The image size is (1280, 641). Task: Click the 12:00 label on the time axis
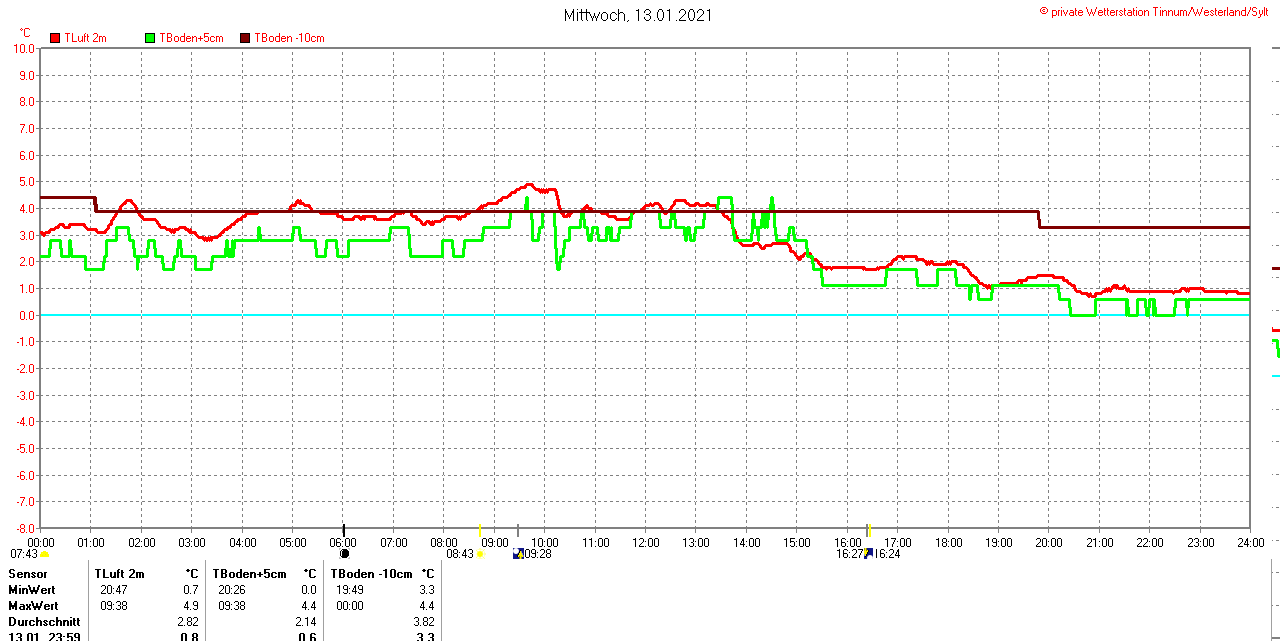point(646,543)
